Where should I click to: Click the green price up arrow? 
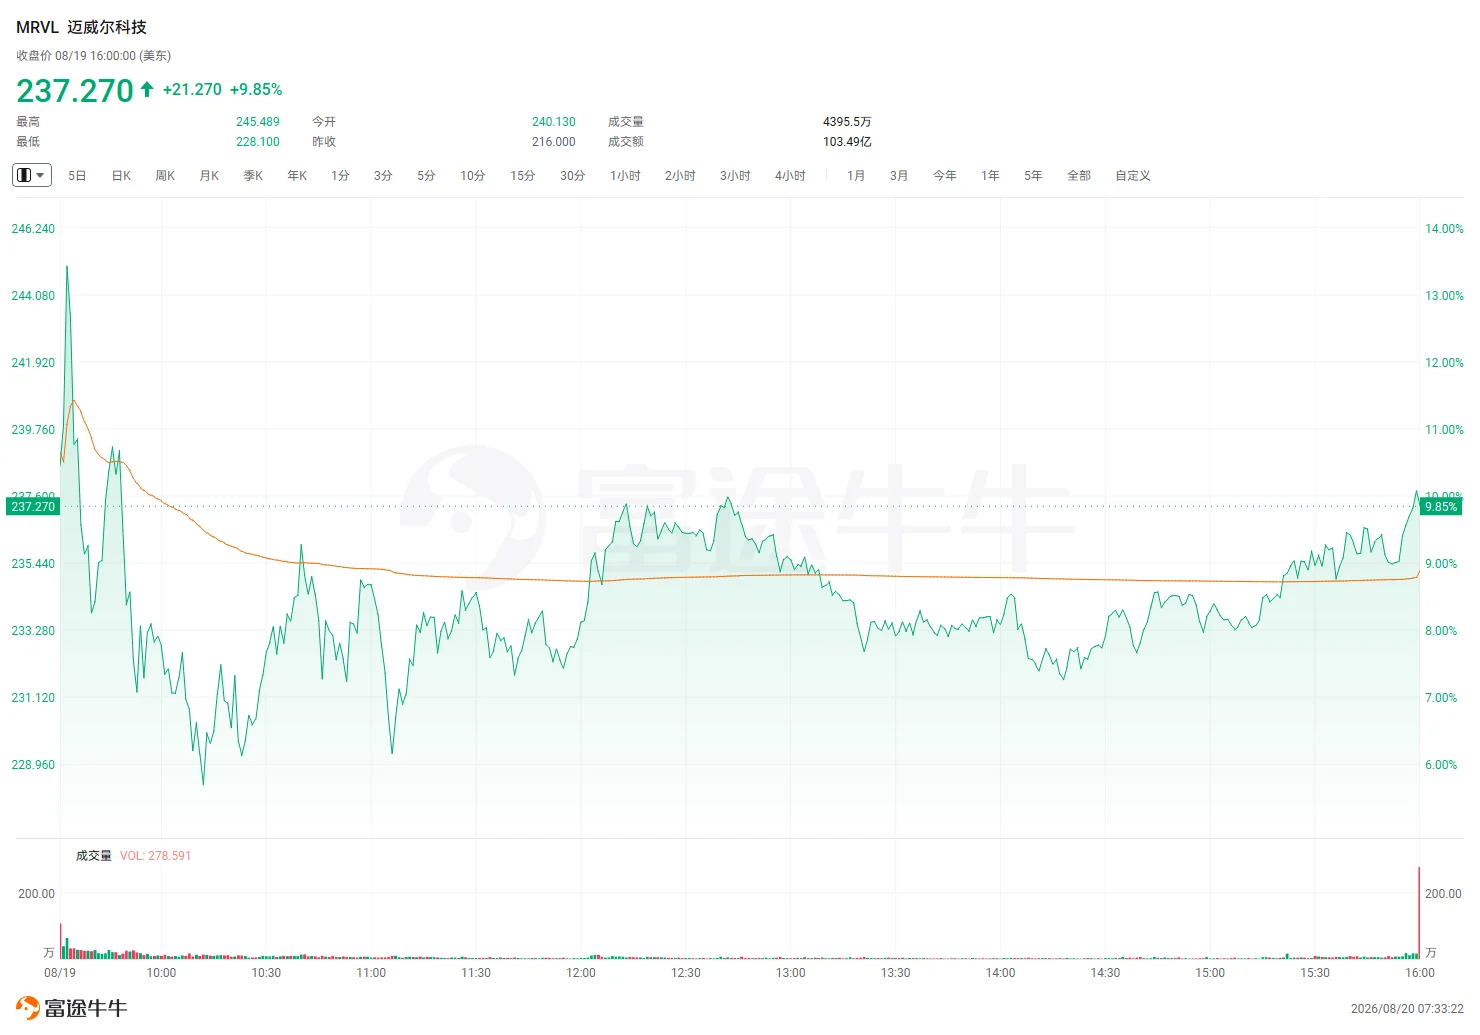pyautogui.click(x=147, y=89)
